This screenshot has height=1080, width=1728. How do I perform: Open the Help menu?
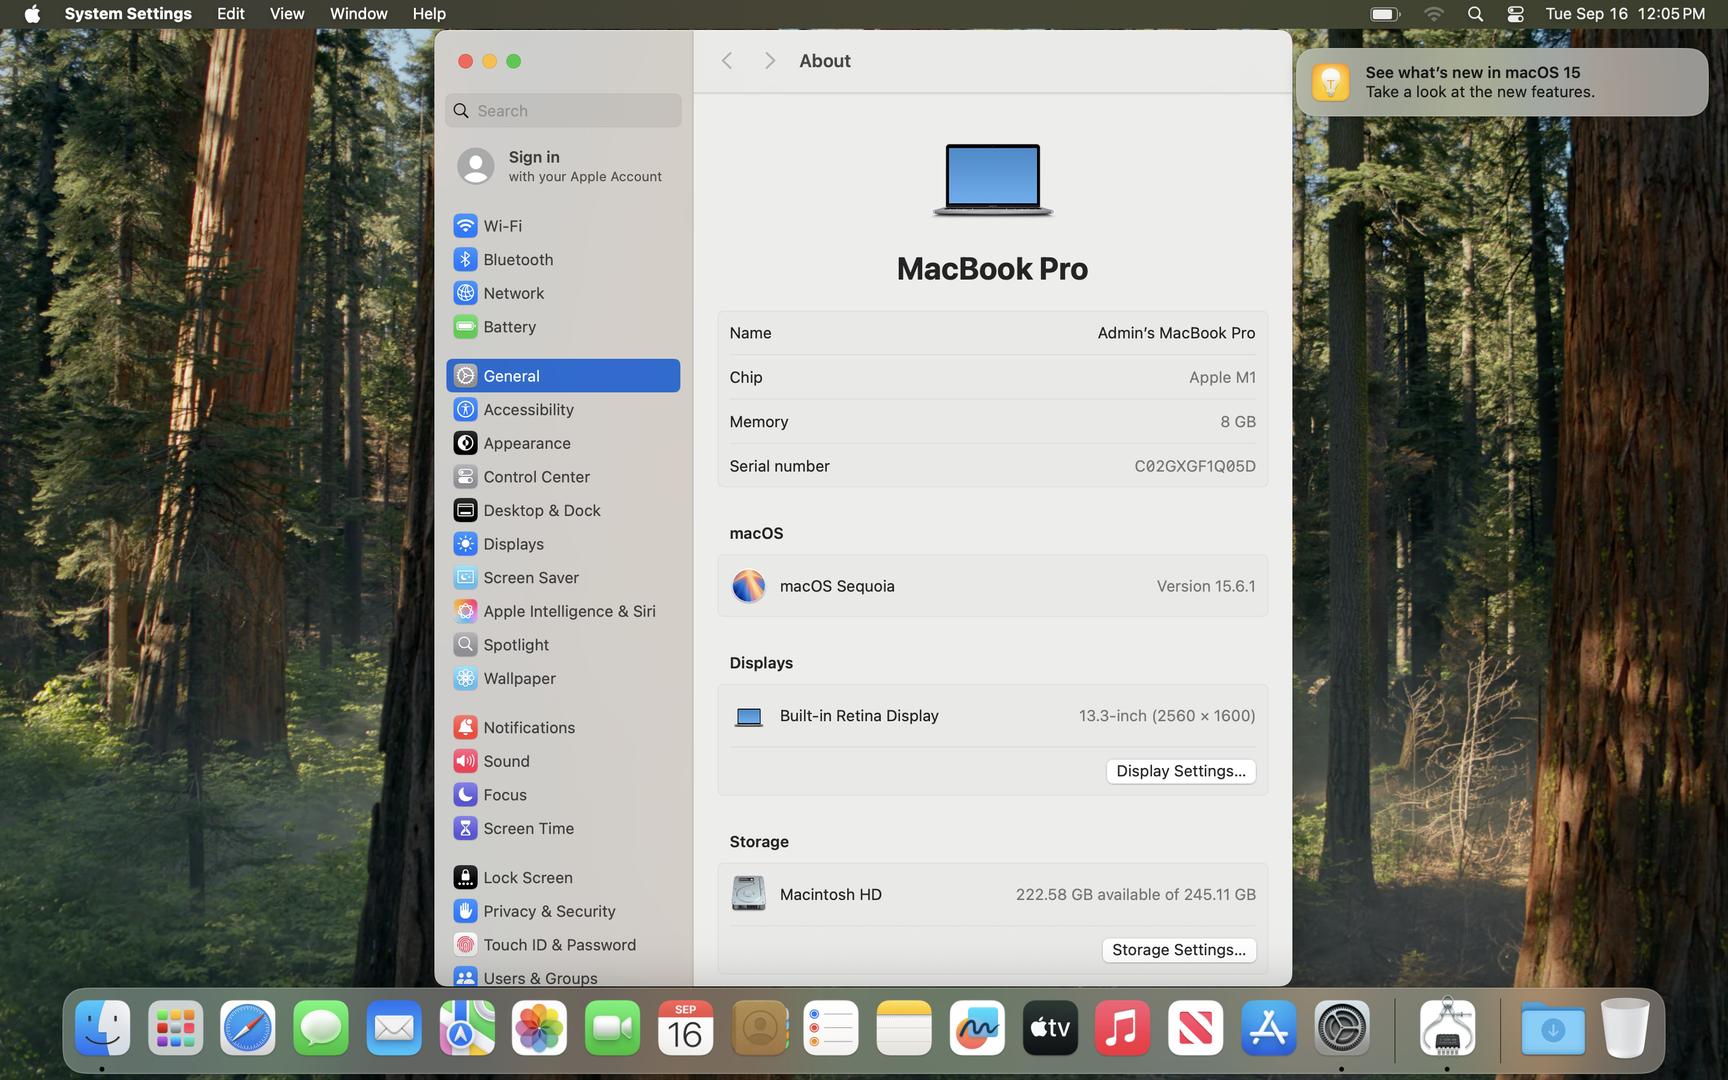pyautogui.click(x=429, y=14)
